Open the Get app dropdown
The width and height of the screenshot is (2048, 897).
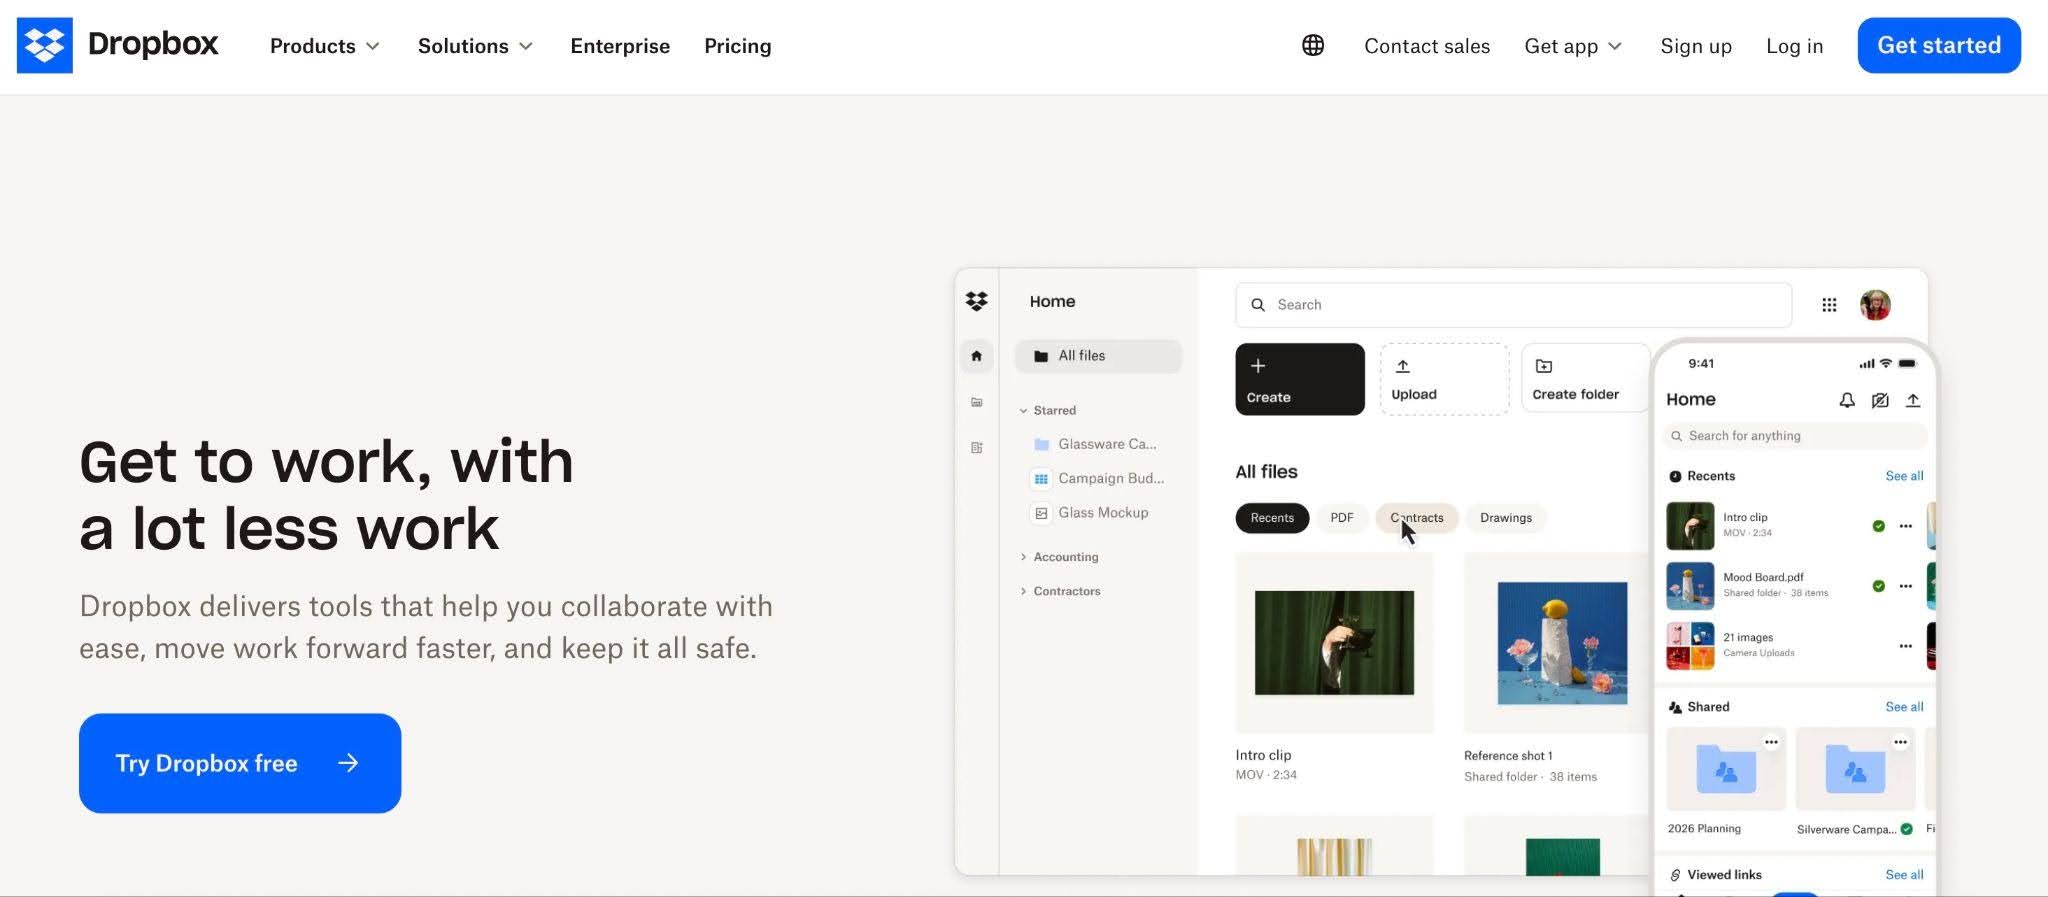[1573, 46]
